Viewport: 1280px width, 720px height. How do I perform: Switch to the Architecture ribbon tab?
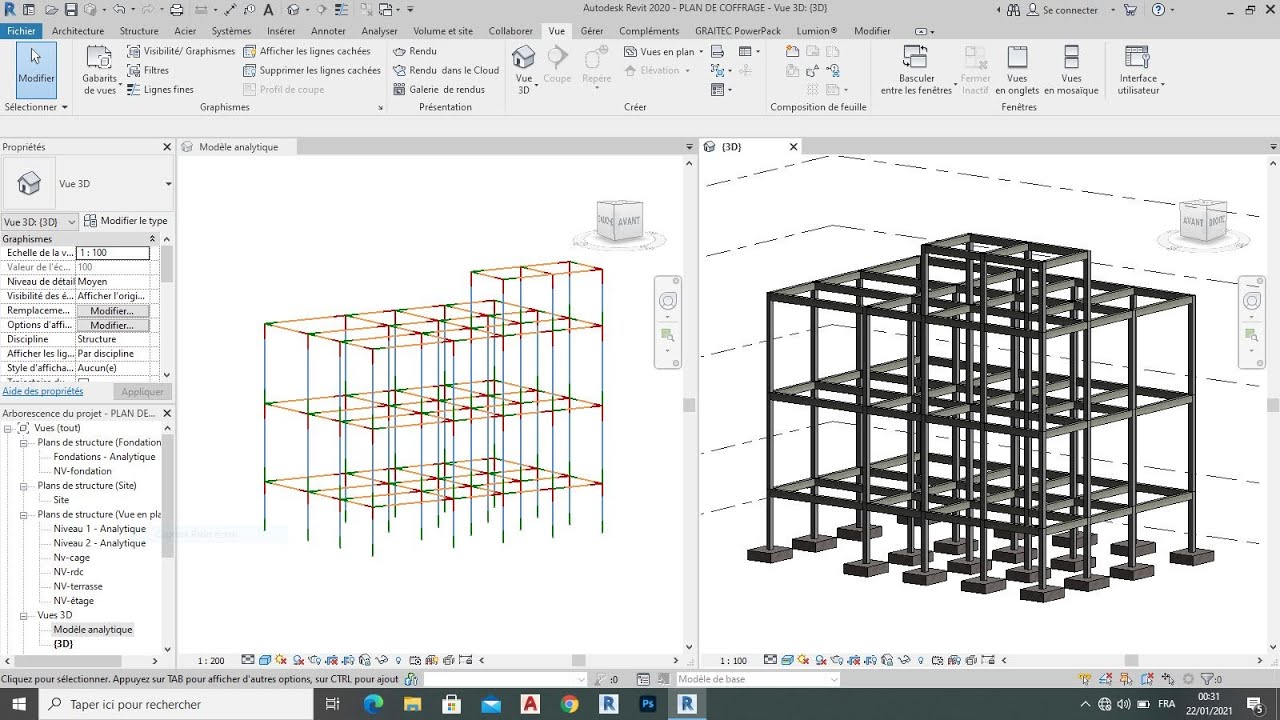click(x=78, y=31)
